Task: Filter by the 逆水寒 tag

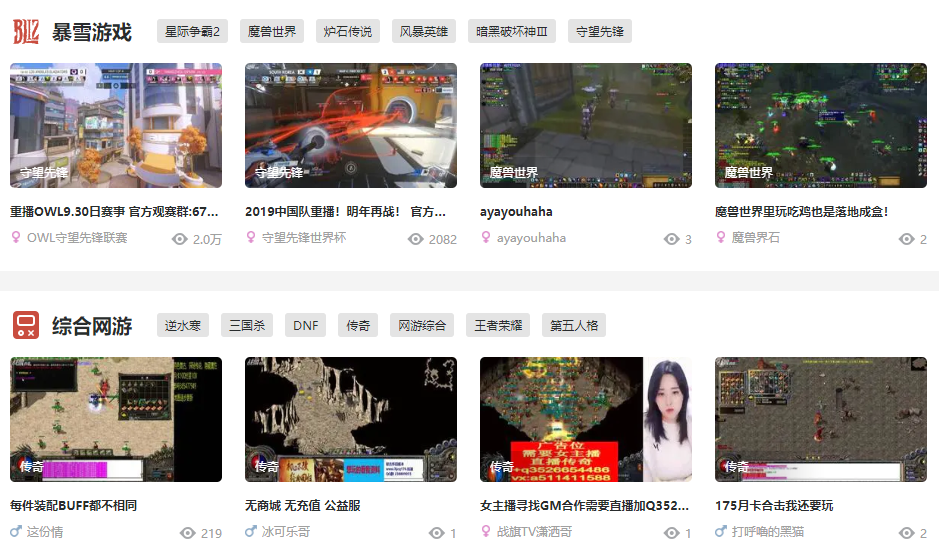Action: (183, 325)
